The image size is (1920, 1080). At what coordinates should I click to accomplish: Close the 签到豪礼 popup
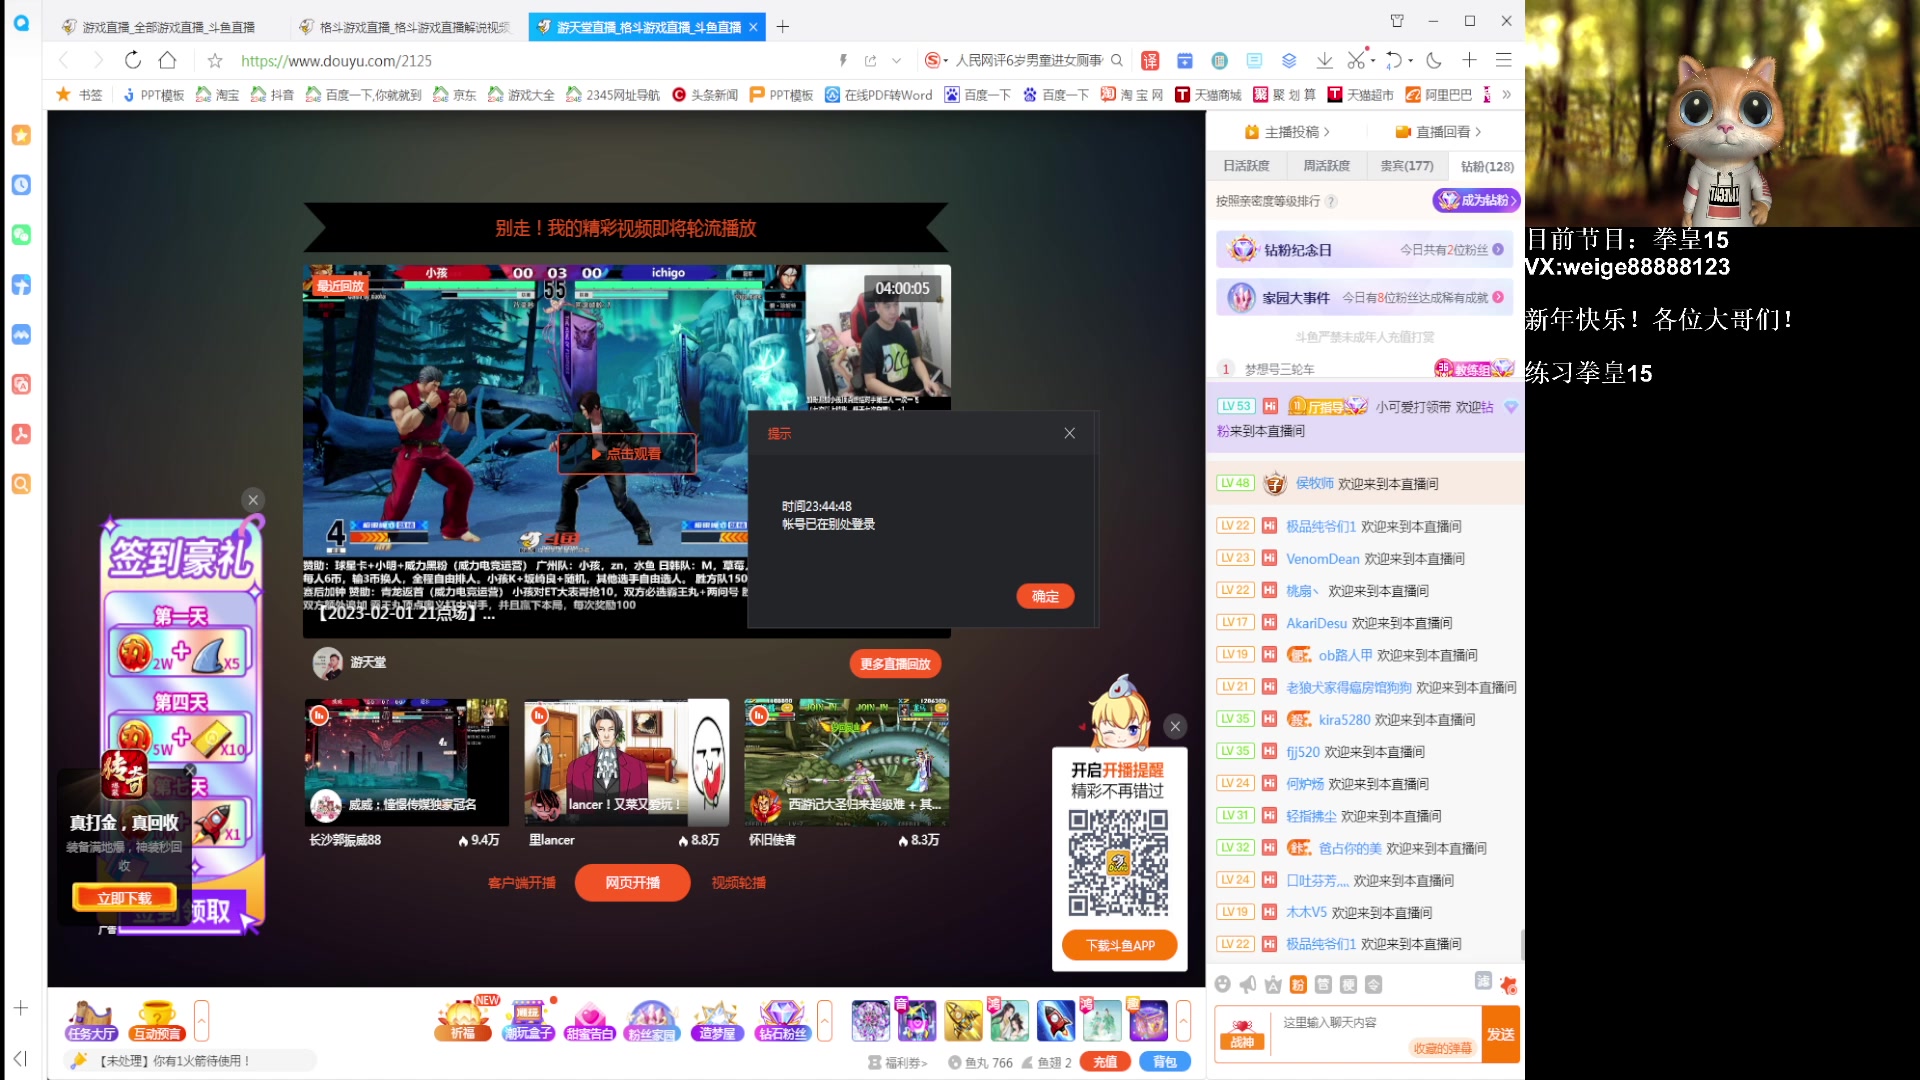(253, 500)
